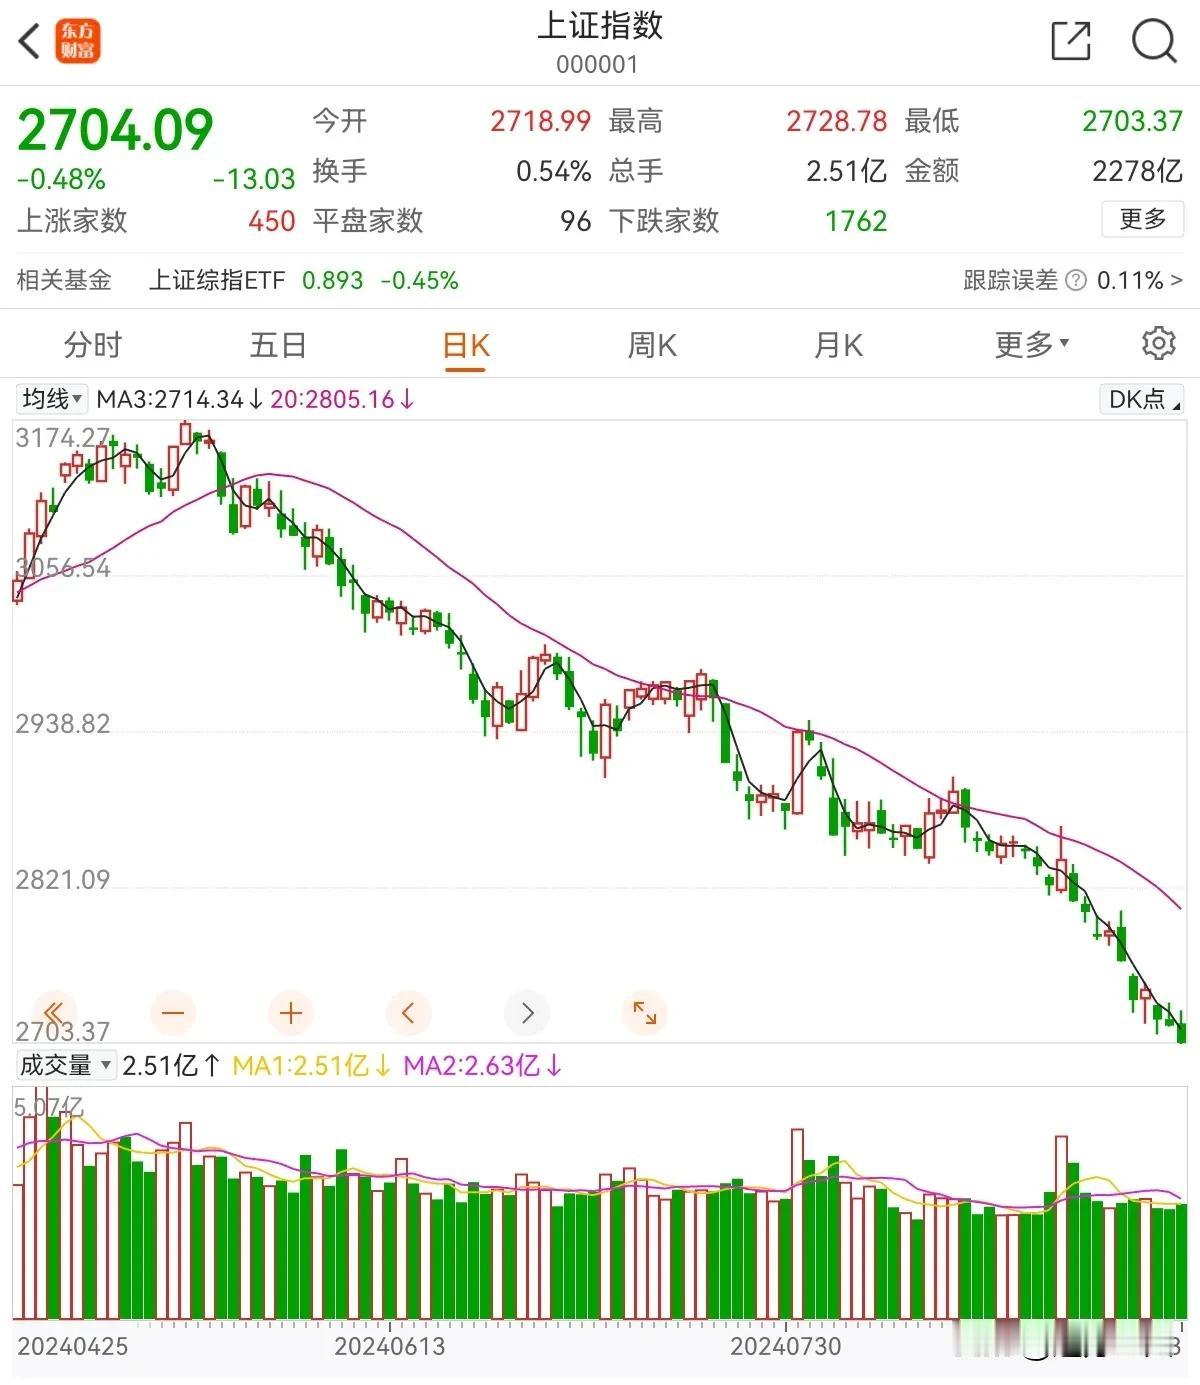
Task: Tap 下跌家数 value 1762
Action: tap(856, 221)
